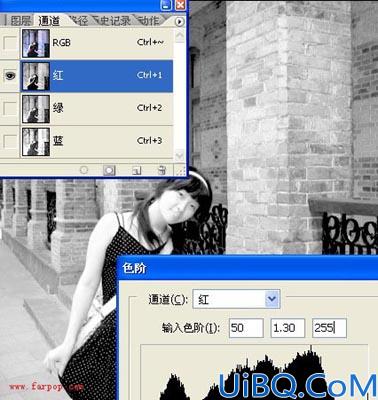The height and width of the screenshot is (400, 378).
Task: Switch to the 图层 tab
Action: (x=21, y=21)
